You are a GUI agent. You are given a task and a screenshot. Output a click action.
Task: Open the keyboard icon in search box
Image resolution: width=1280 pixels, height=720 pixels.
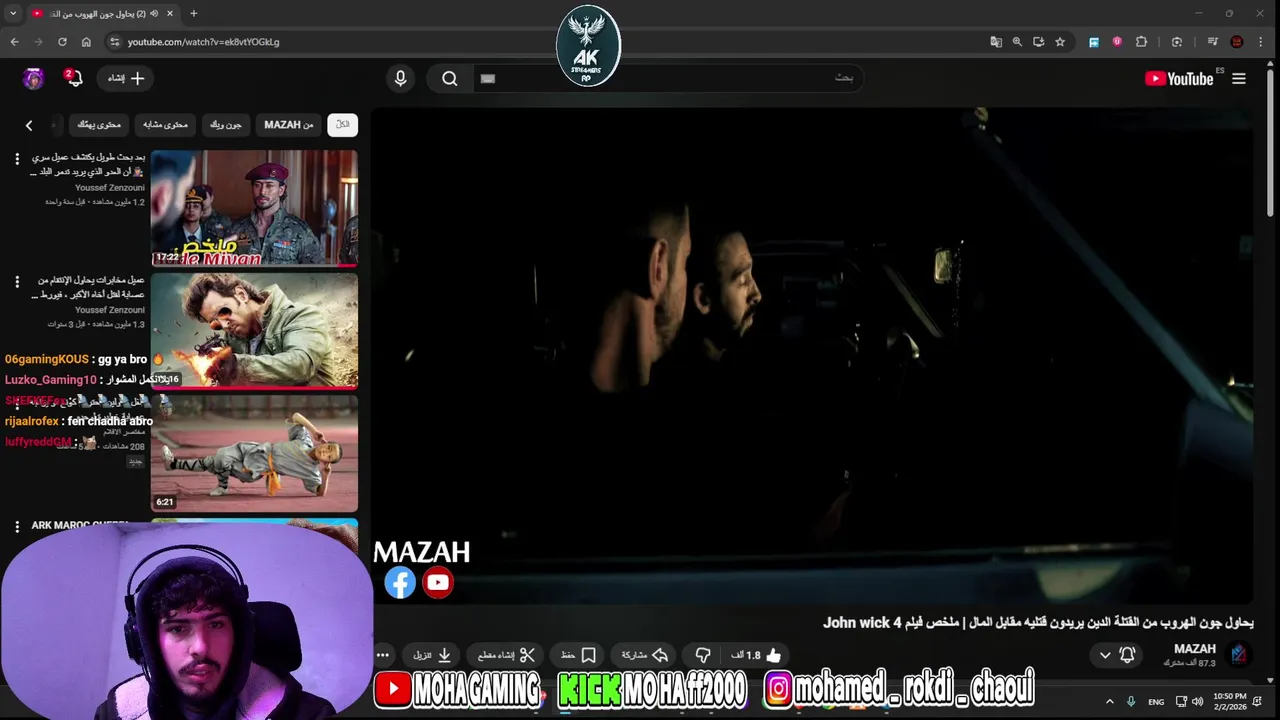coord(488,78)
